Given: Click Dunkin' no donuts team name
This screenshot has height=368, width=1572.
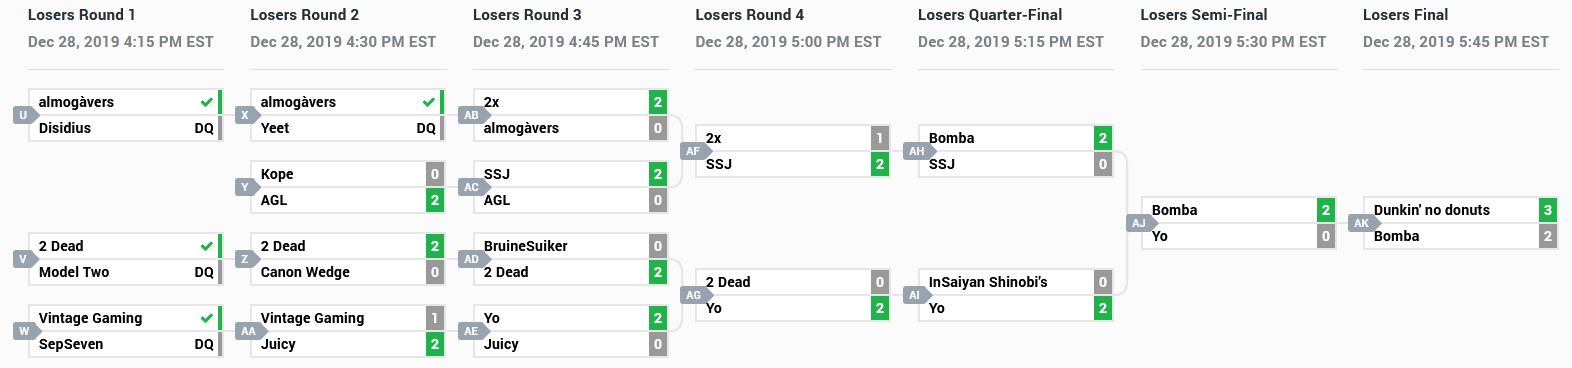Looking at the screenshot, I should point(1431,210).
